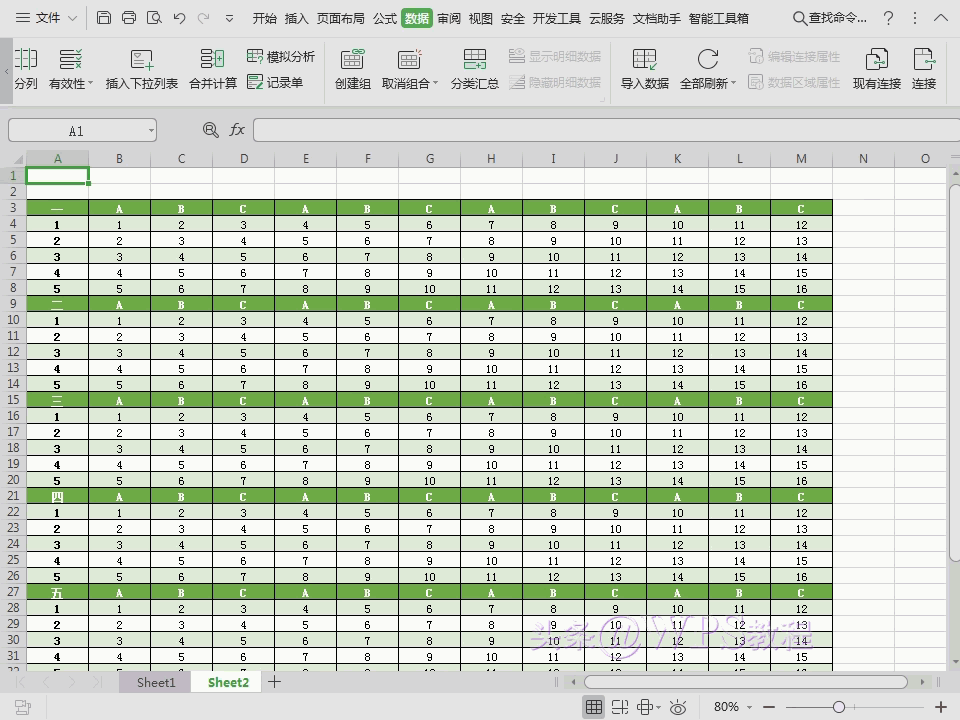This screenshot has width=960, height=720.
Task: Switch to Normal view in status bar
Action: click(593, 707)
